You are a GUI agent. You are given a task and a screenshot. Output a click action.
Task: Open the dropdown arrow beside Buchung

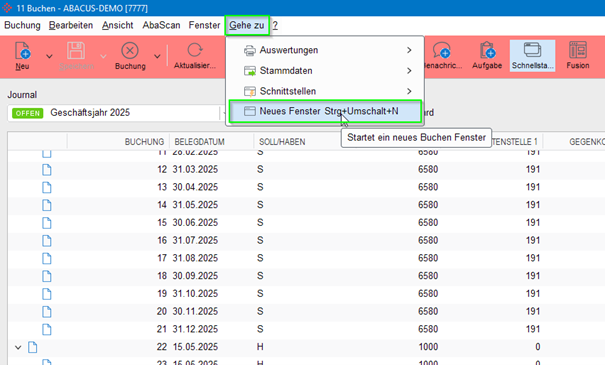pyautogui.click(x=157, y=56)
